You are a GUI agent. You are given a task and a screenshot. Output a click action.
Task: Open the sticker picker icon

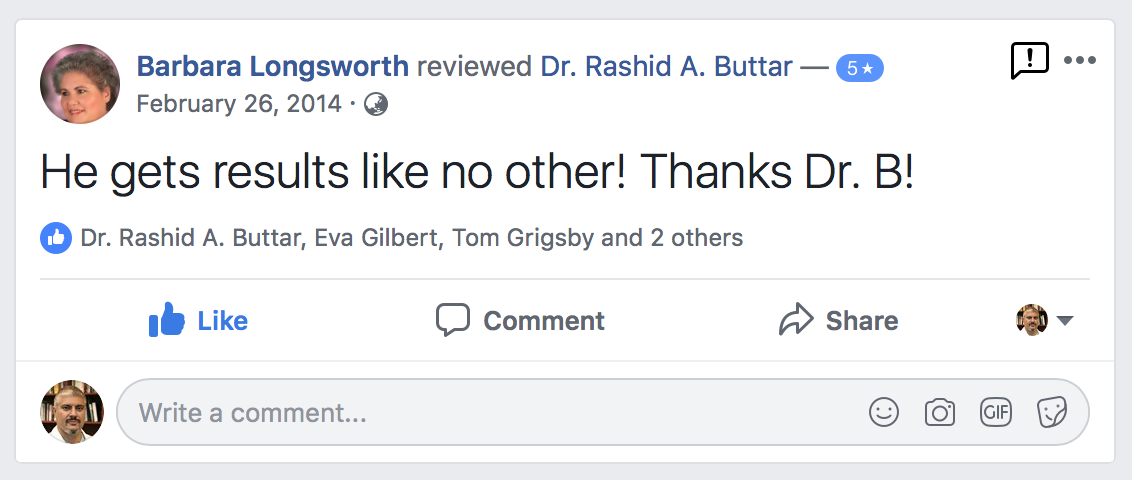[x=1052, y=413]
